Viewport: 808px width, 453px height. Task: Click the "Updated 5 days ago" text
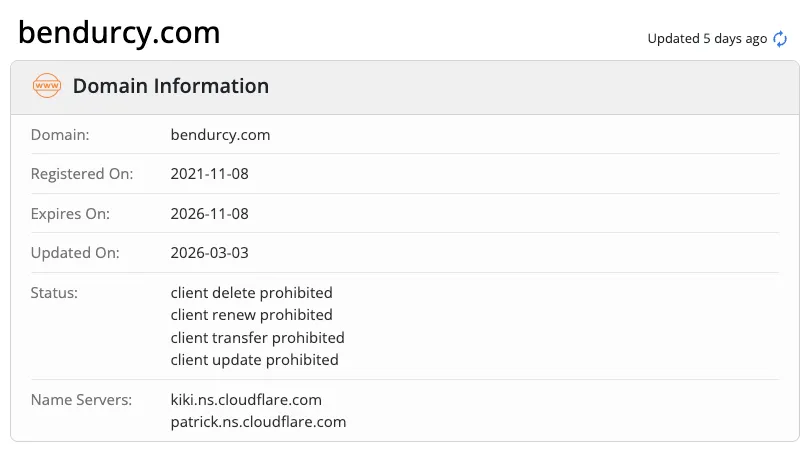tap(707, 39)
